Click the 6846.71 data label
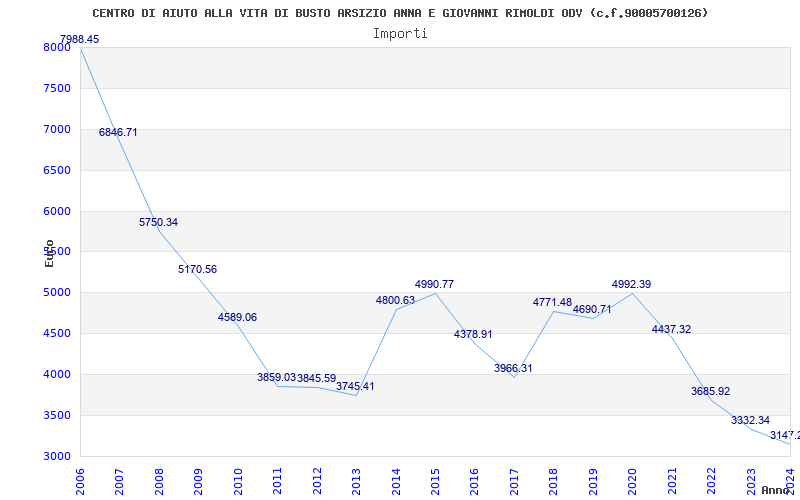The height and width of the screenshot is (500, 800). click(118, 132)
